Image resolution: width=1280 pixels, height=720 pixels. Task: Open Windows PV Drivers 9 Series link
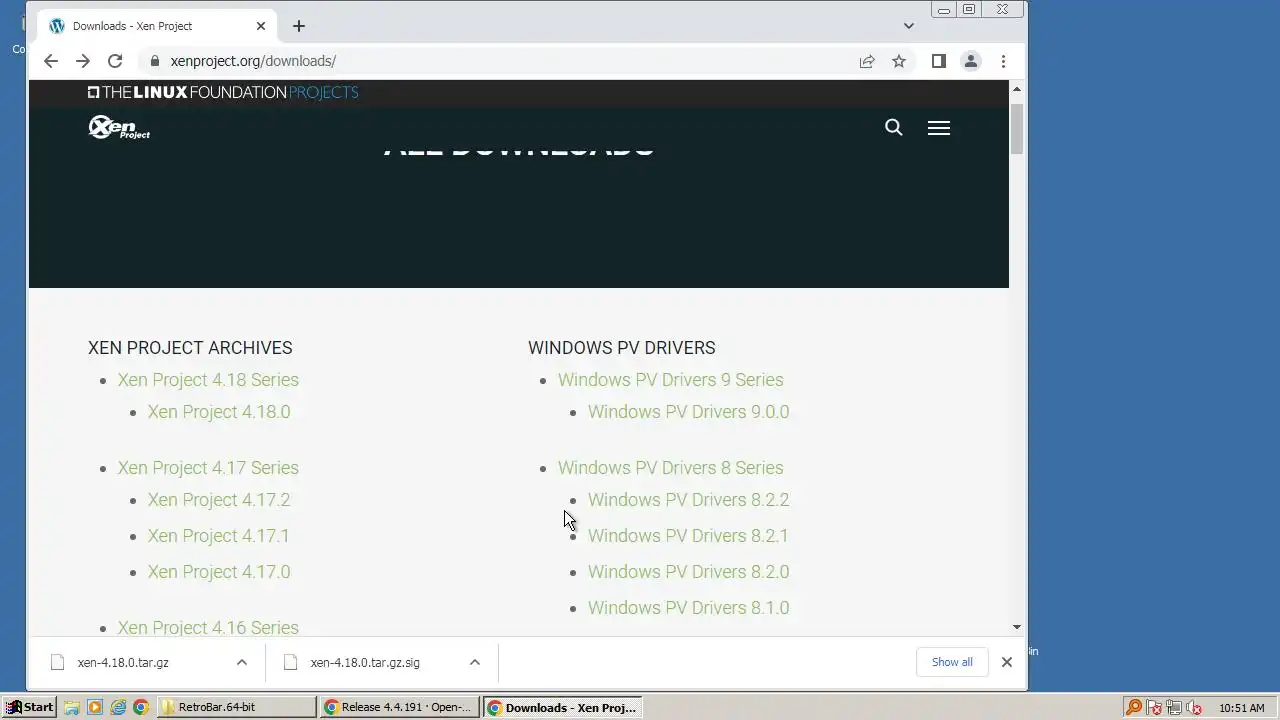pos(670,380)
